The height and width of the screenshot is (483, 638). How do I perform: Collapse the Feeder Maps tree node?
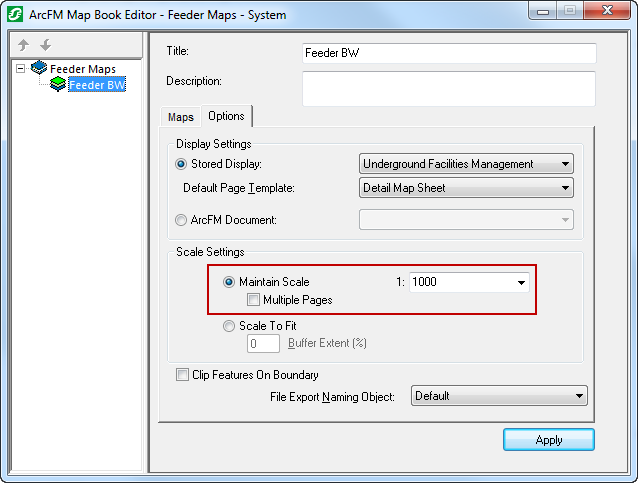coord(21,69)
